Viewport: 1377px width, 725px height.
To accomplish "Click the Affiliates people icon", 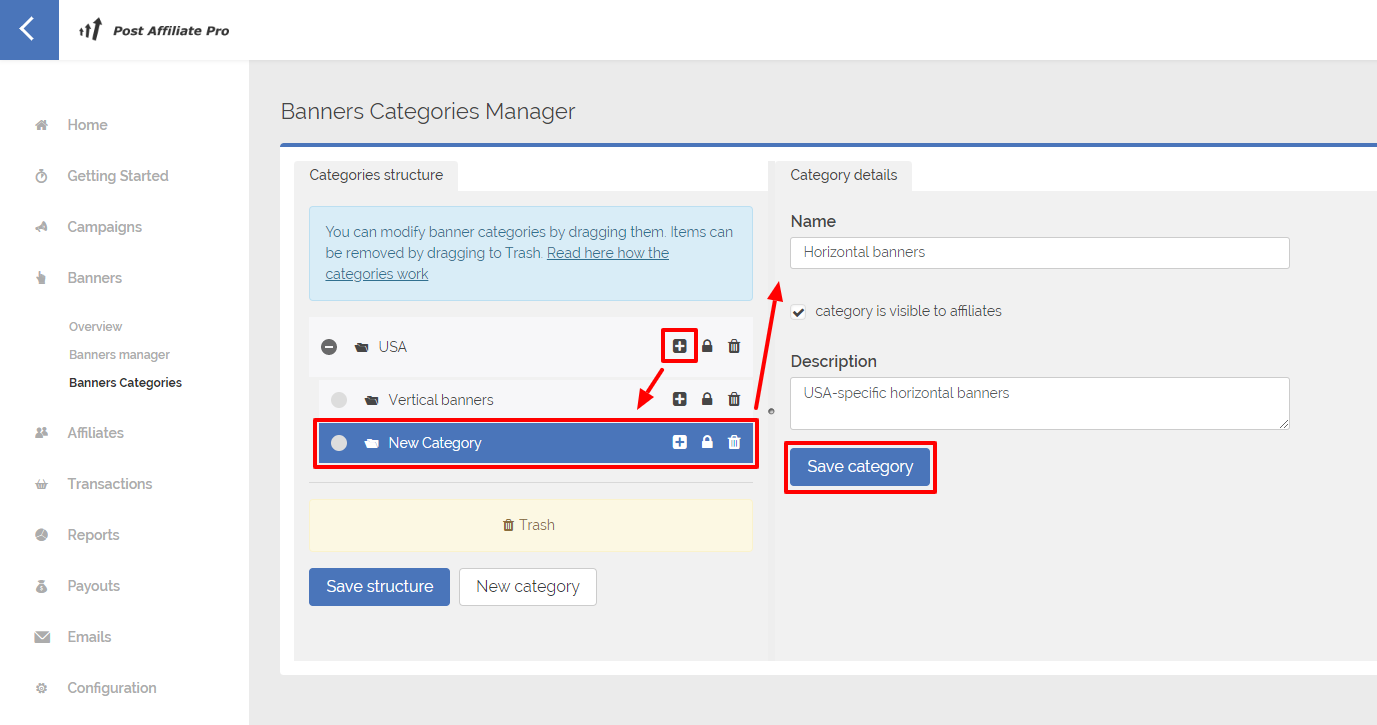I will click(x=41, y=433).
